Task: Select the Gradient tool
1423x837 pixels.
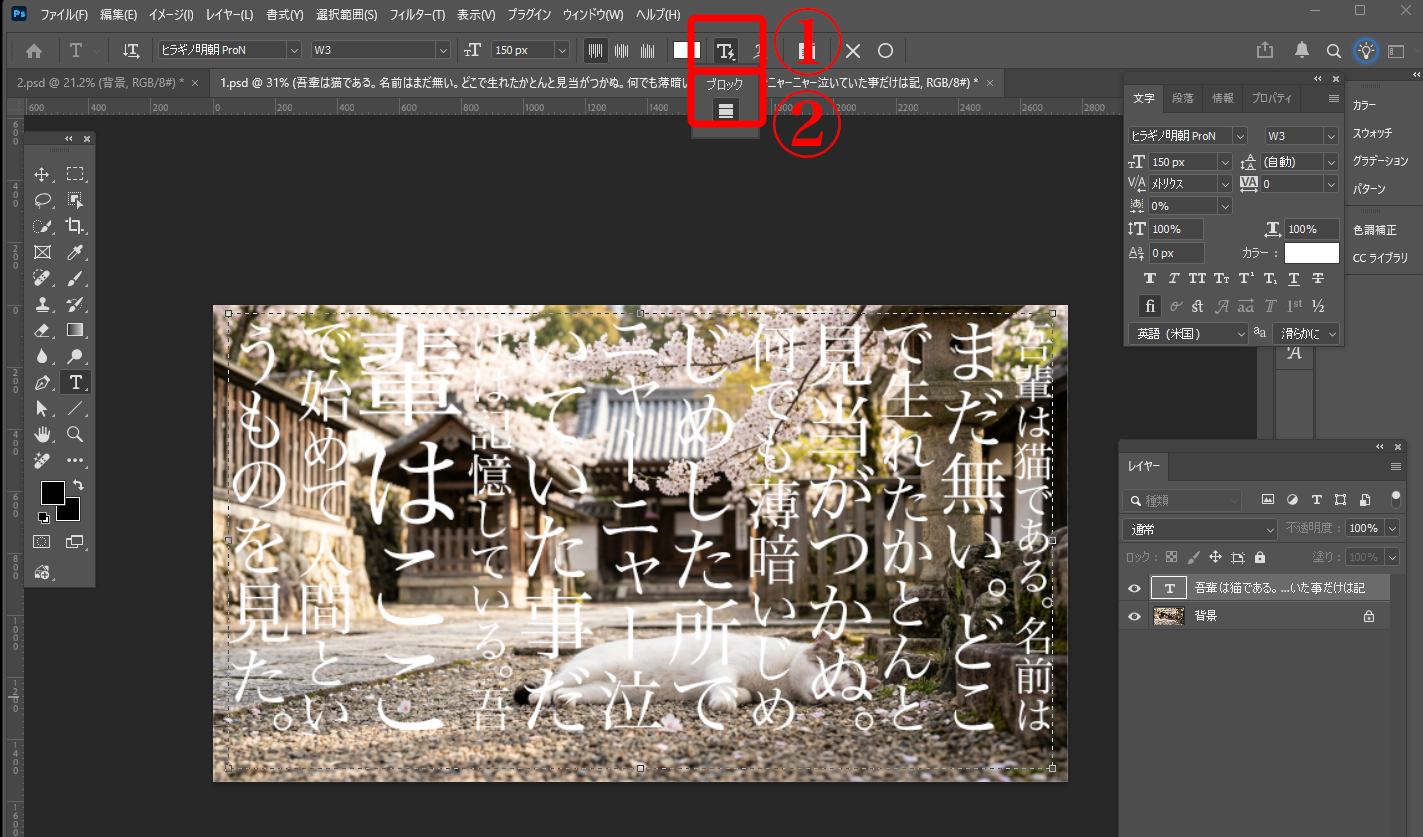Action: click(x=74, y=328)
